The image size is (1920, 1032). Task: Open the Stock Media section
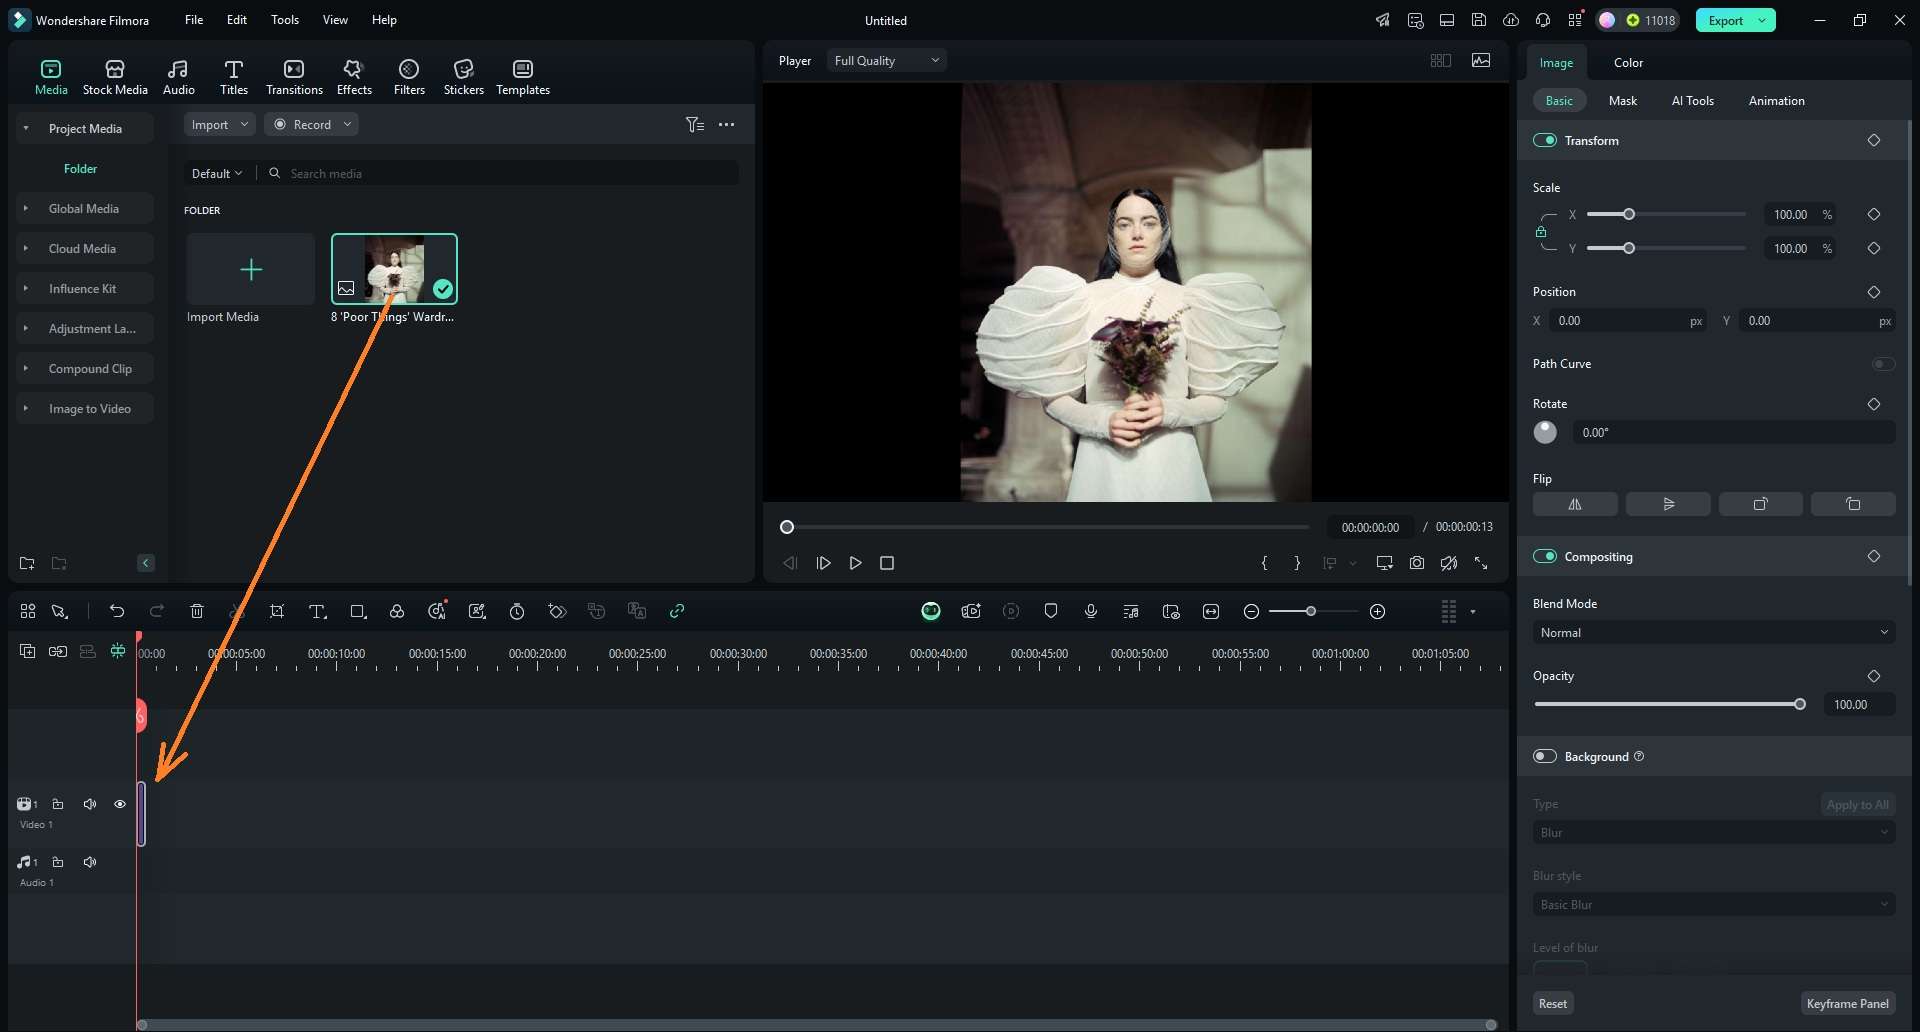tap(115, 77)
